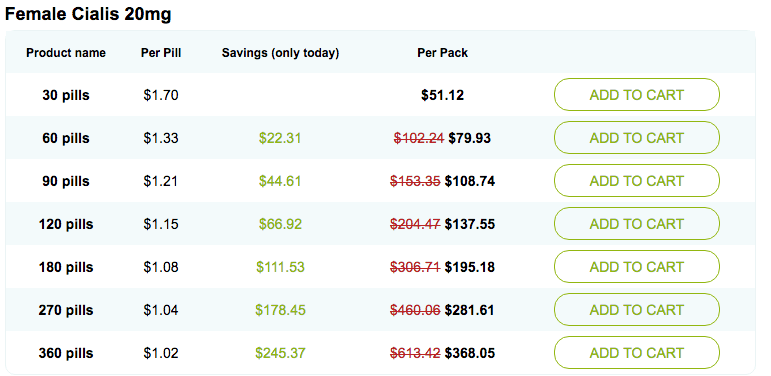Screen dimensions: 771x376
Task: Add the 120 pills pack to cart
Action: coord(637,224)
